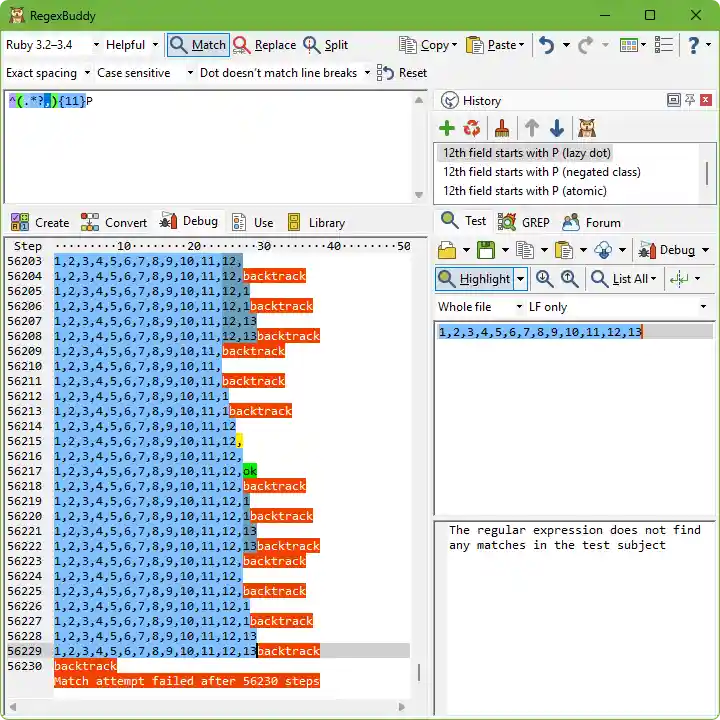Viewport: 720px width, 720px height.
Task: Open the Create tab
Action: tap(40, 223)
